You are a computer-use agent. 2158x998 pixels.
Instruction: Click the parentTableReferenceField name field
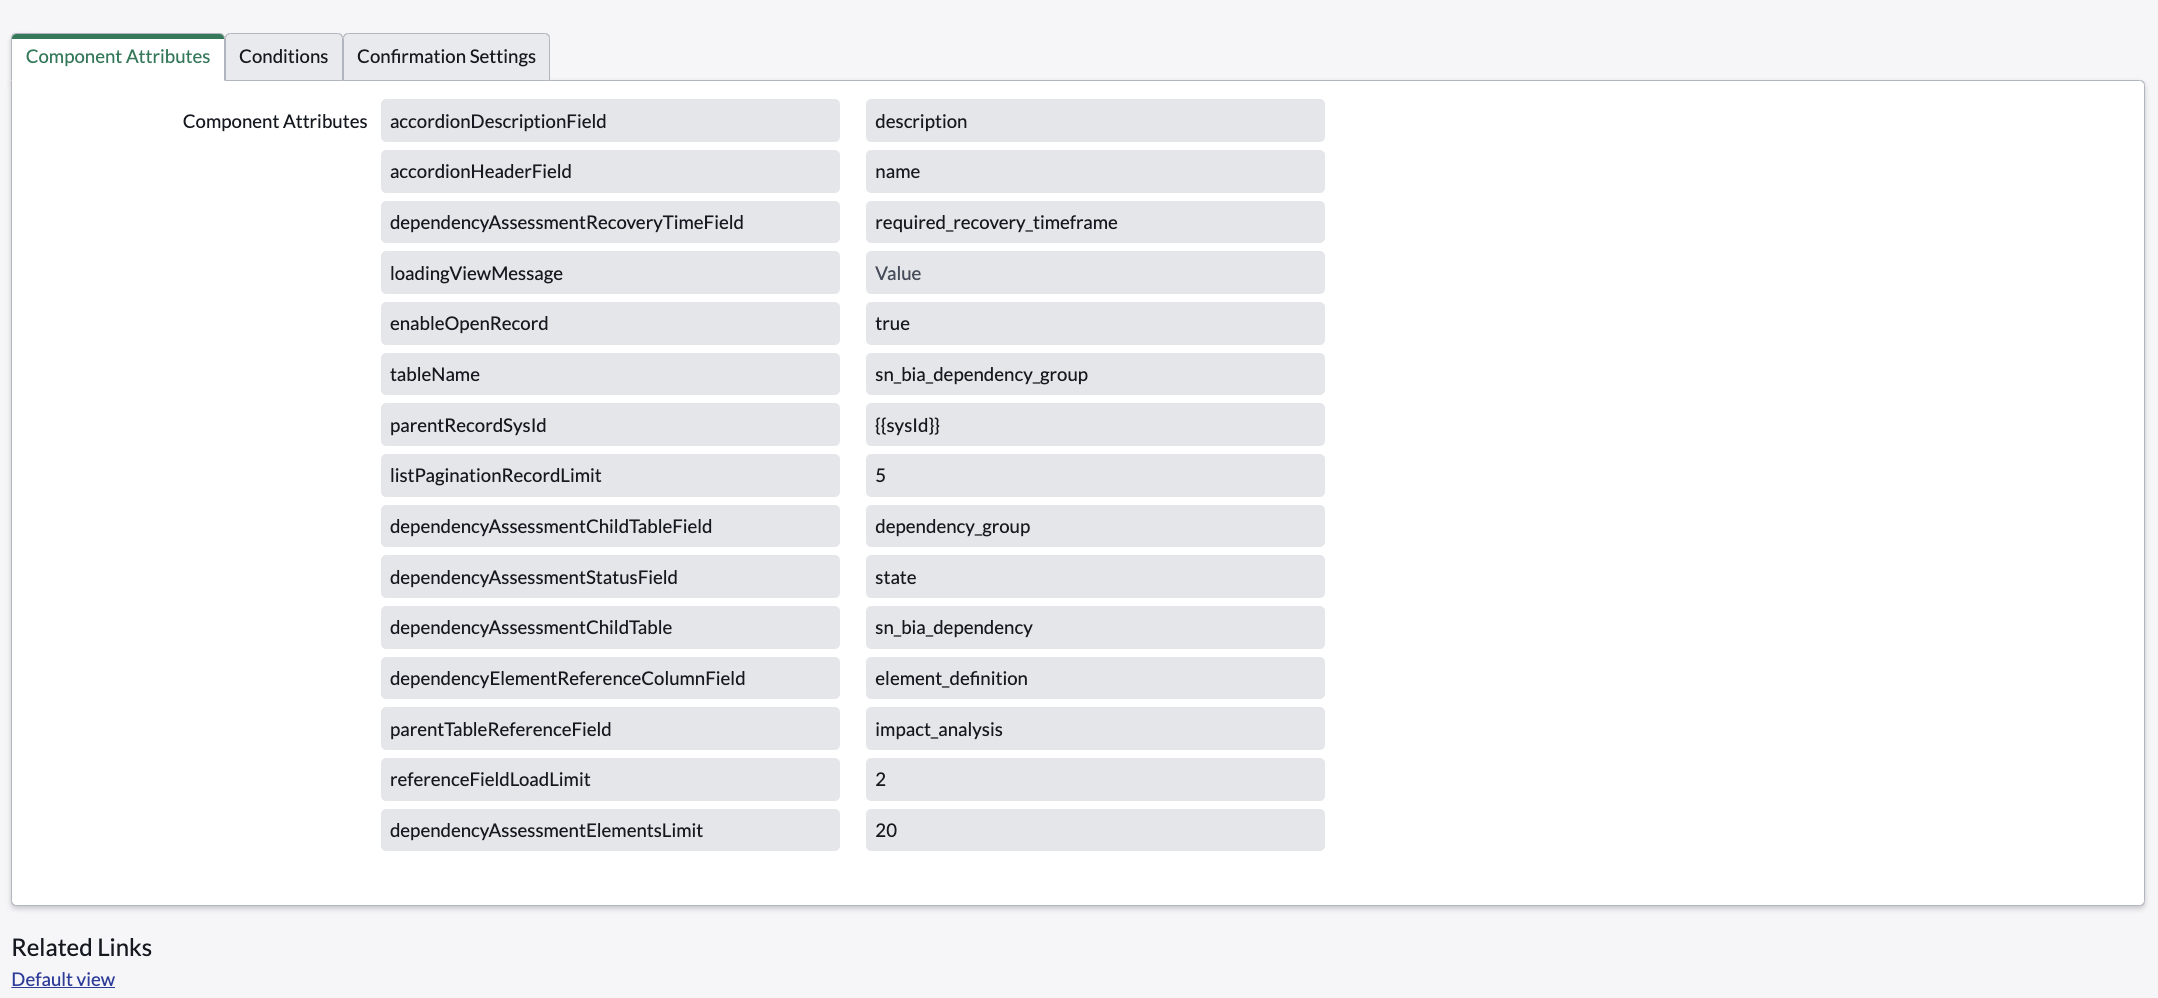[x=610, y=728]
